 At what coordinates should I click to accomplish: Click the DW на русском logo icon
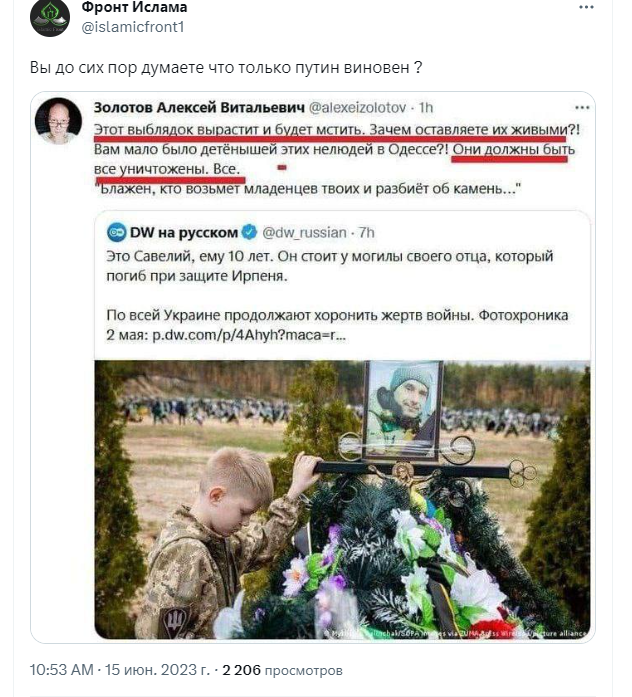(x=116, y=232)
